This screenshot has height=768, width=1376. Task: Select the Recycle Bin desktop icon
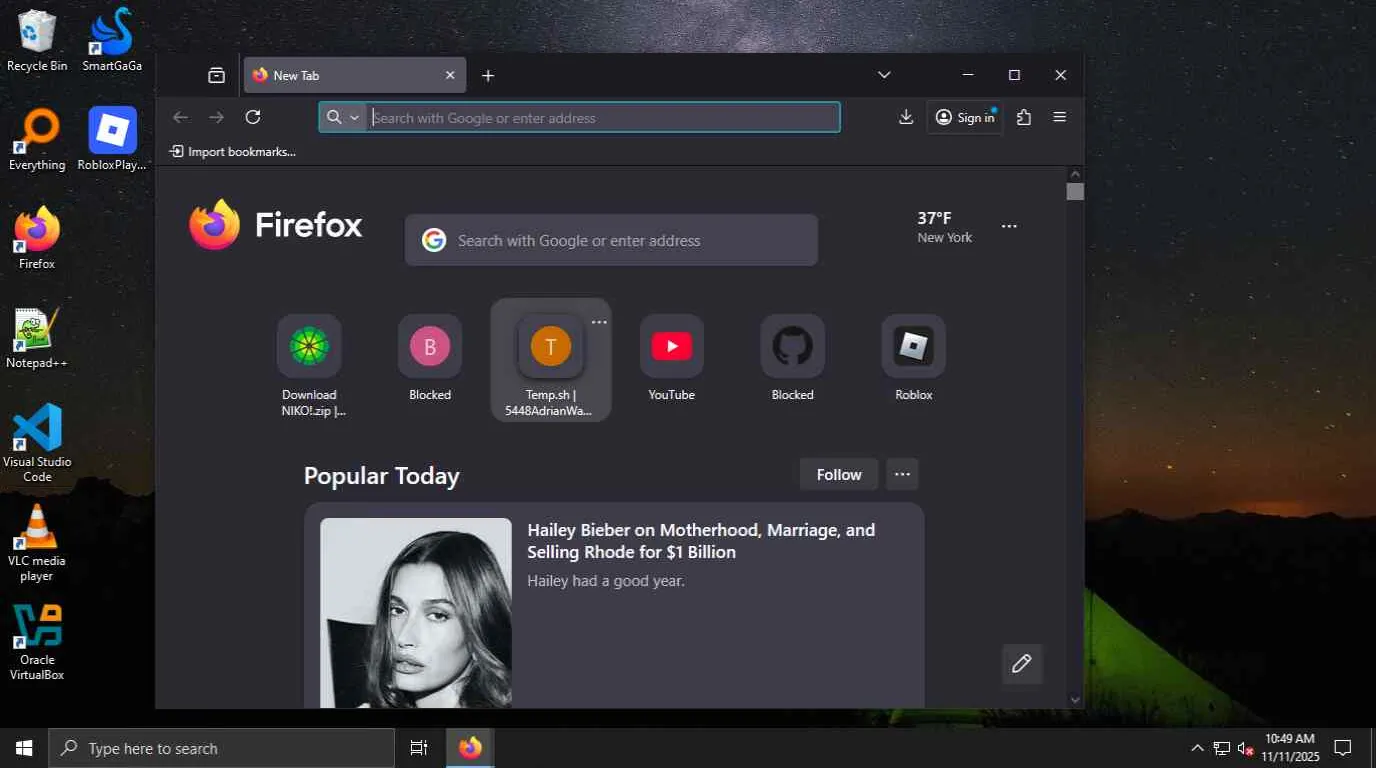click(37, 41)
